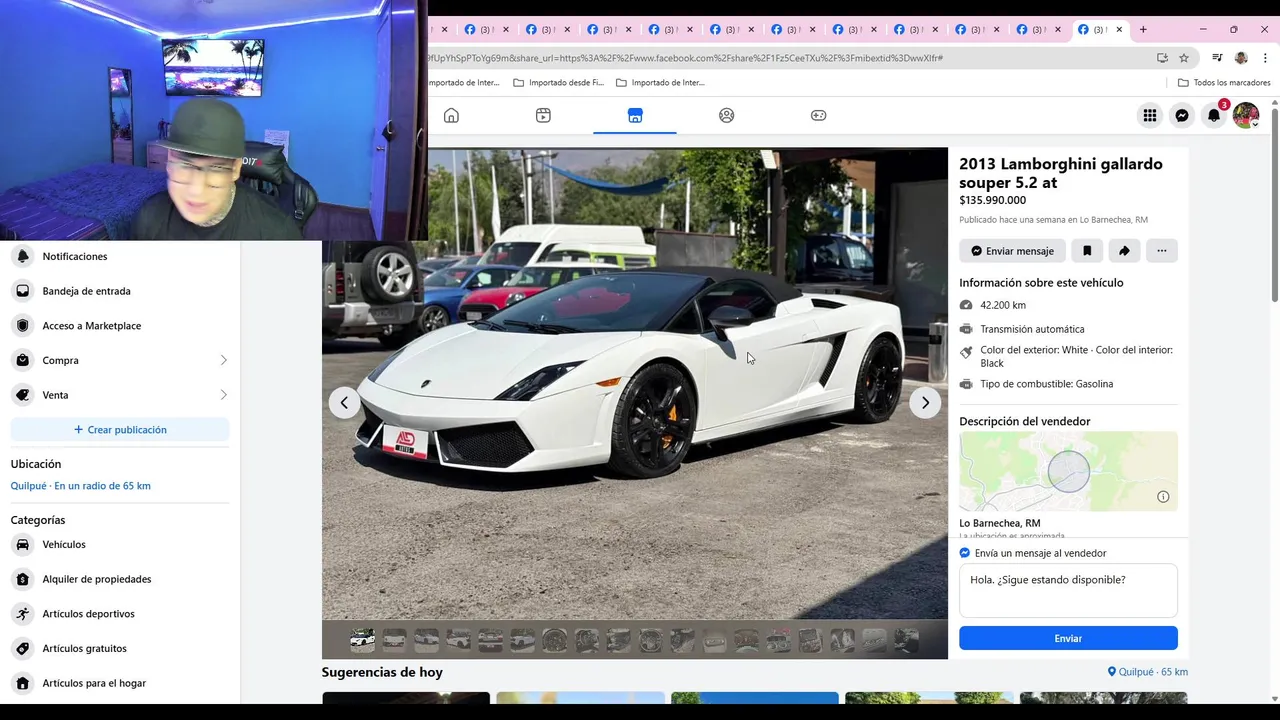This screenshot has height=720, width=1280.
Task: Open Acceso a Marketplace in sidebar
Action: coord(120,326)
